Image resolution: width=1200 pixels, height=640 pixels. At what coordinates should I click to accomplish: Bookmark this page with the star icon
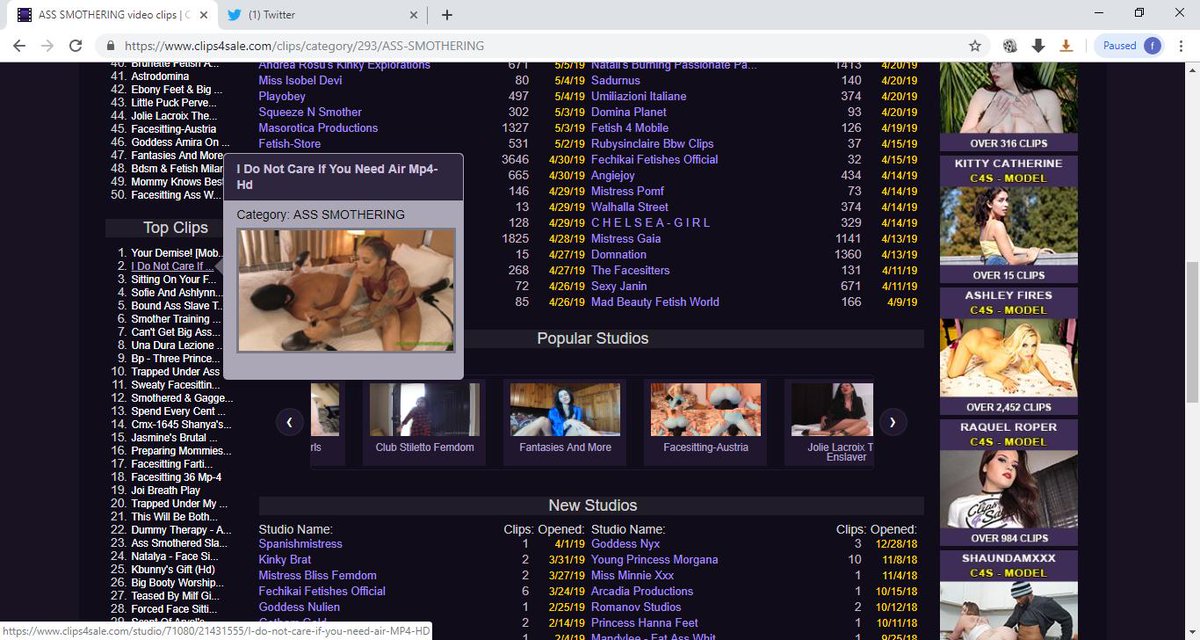[x=974, y=46]
